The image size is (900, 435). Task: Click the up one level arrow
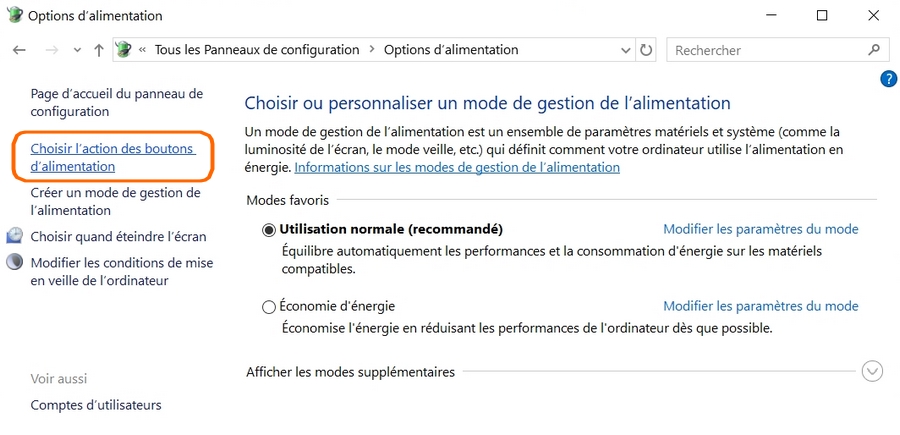tap(98, 50)
